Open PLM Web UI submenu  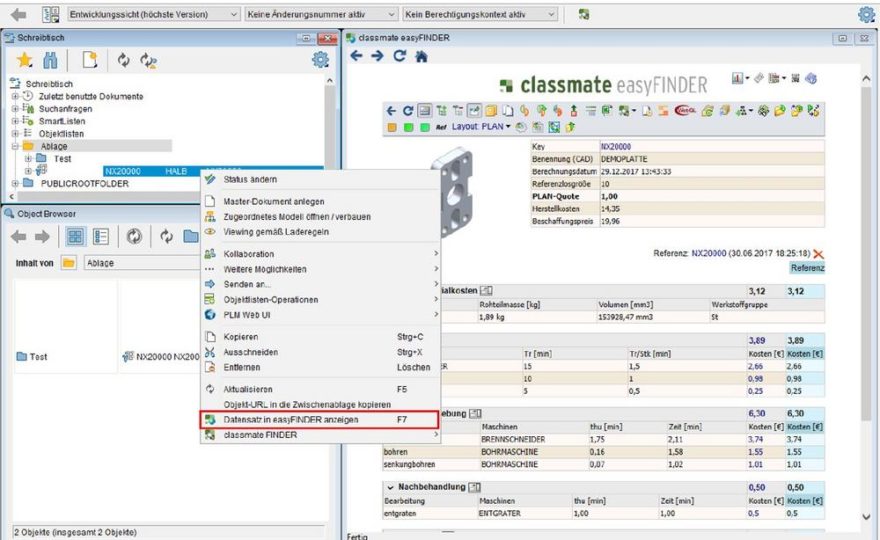coord(320,315)
